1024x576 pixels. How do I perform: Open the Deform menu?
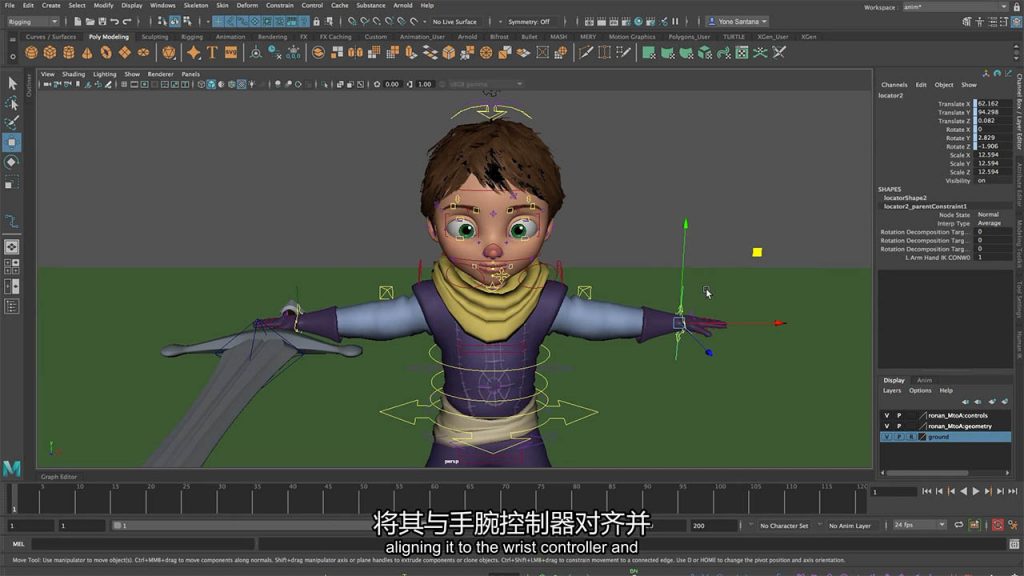pyautogui.click(x=247, y=5)
